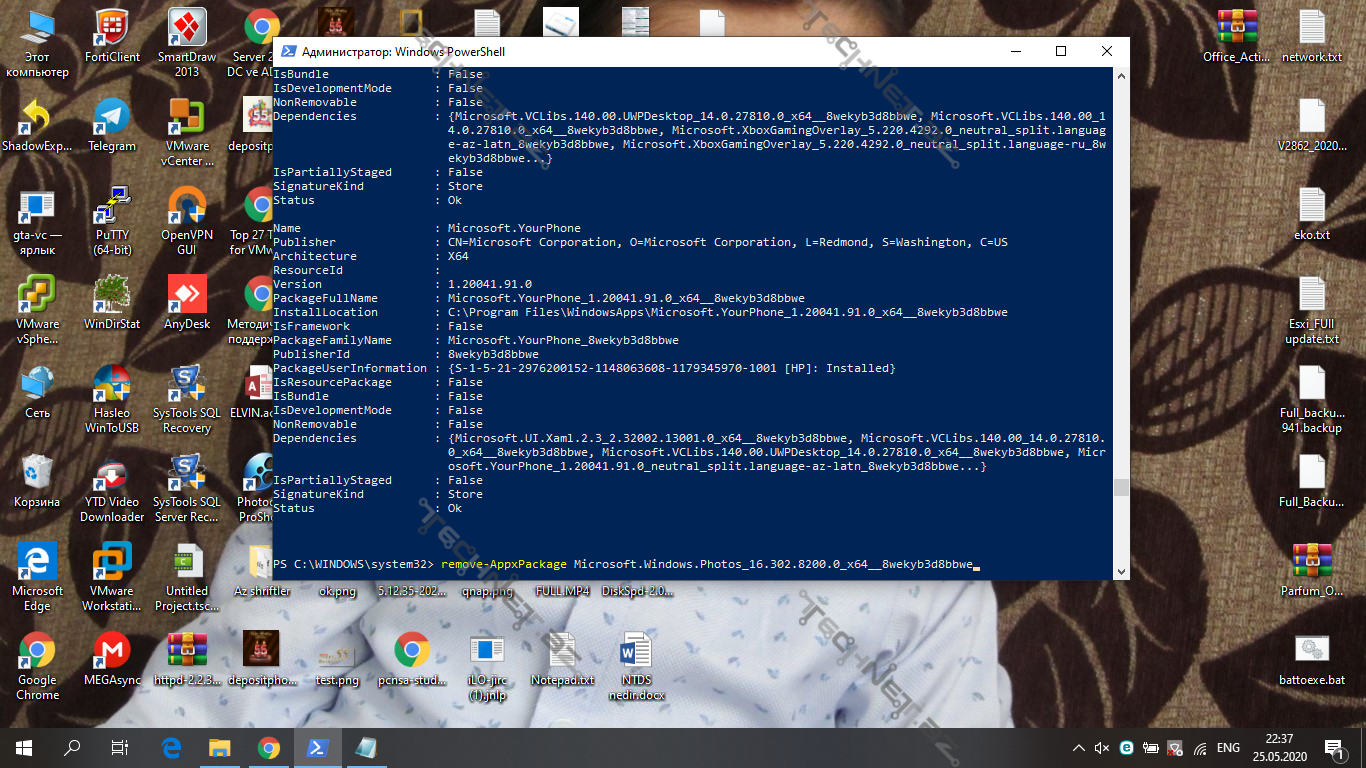Open the Windows Start menu
This screenshot has width=1366, height=768.
pos(23,747)
